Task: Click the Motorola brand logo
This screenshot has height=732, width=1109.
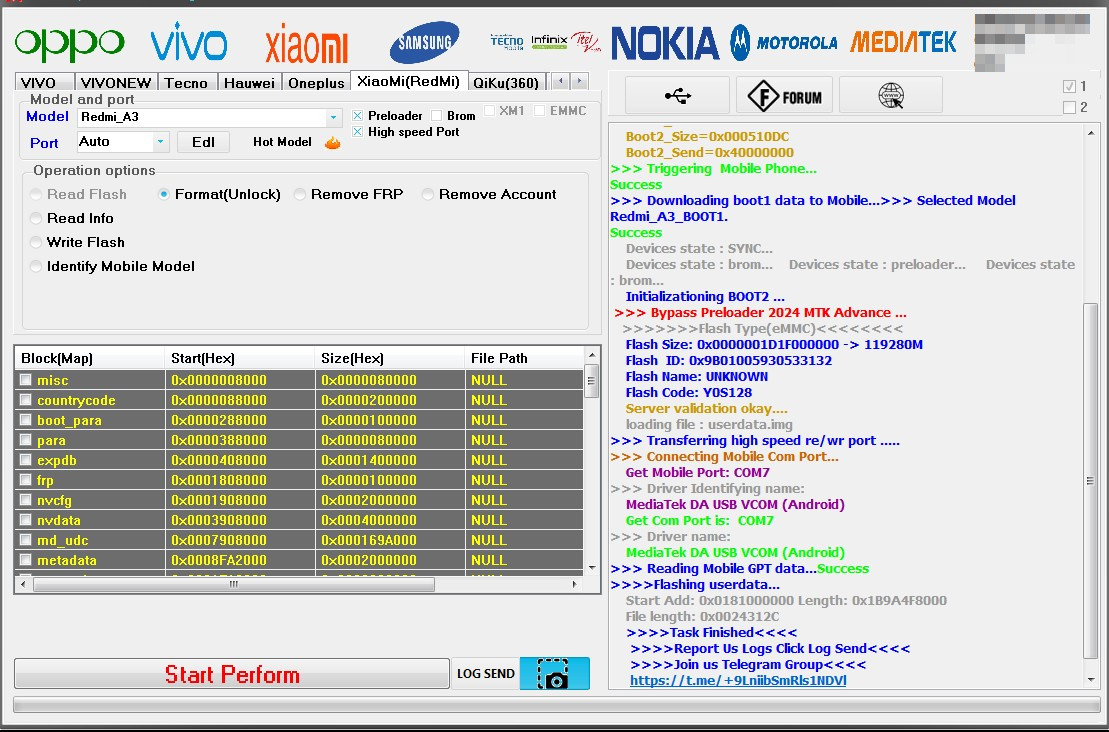Action: 784,43
